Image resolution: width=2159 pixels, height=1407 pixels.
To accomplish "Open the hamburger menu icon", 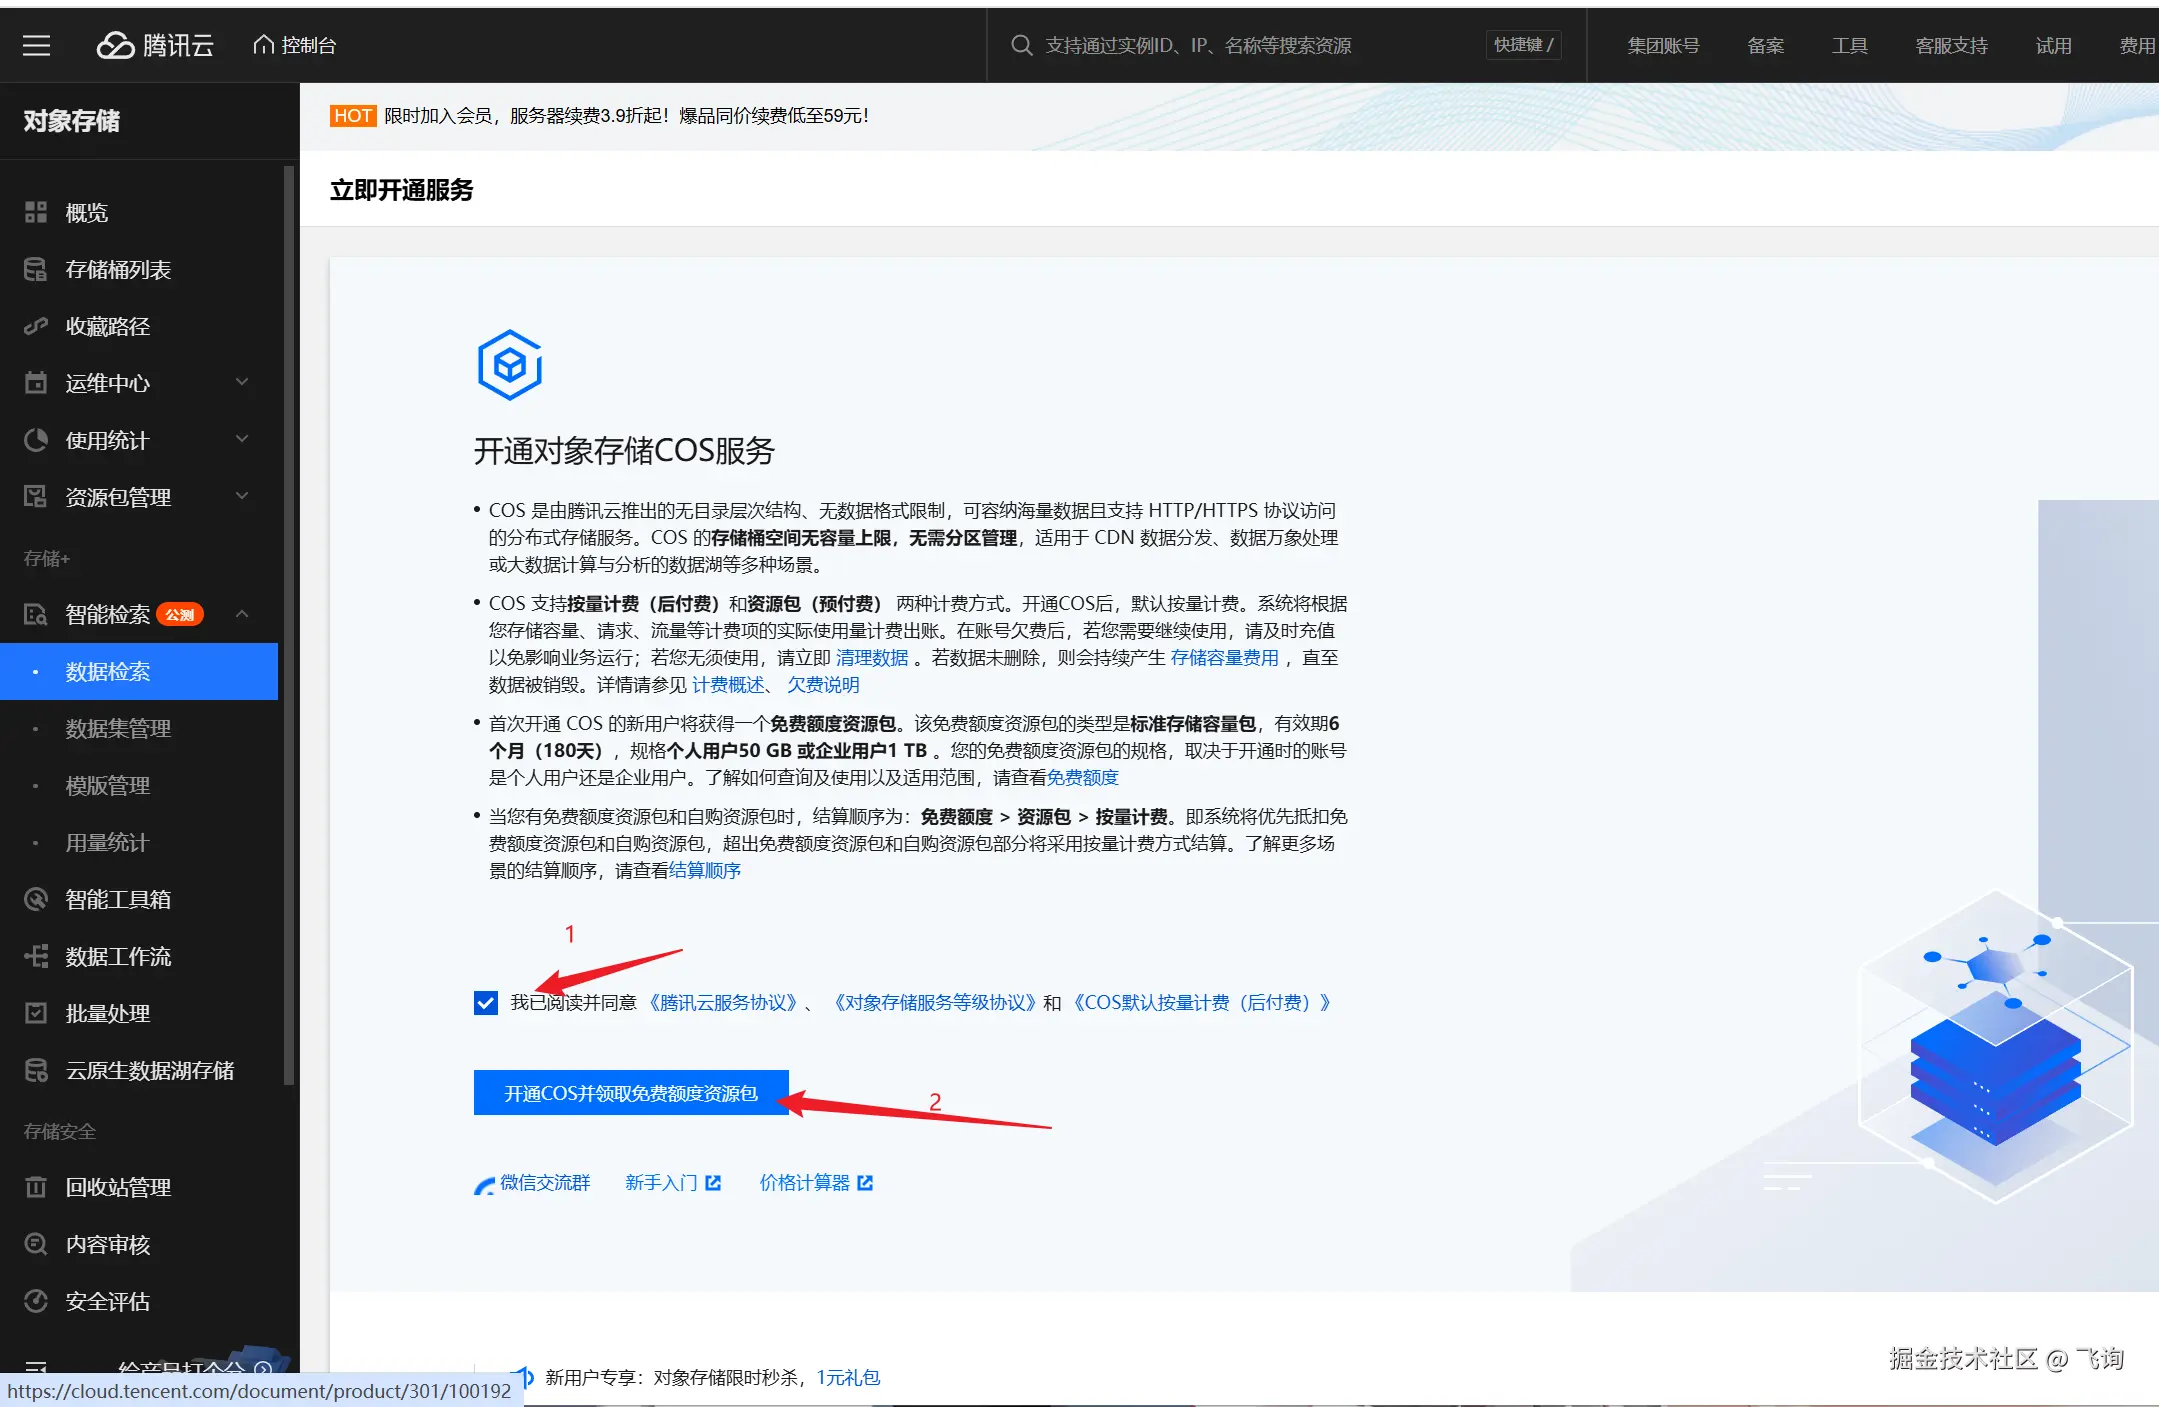I will [x=36, y=45].
